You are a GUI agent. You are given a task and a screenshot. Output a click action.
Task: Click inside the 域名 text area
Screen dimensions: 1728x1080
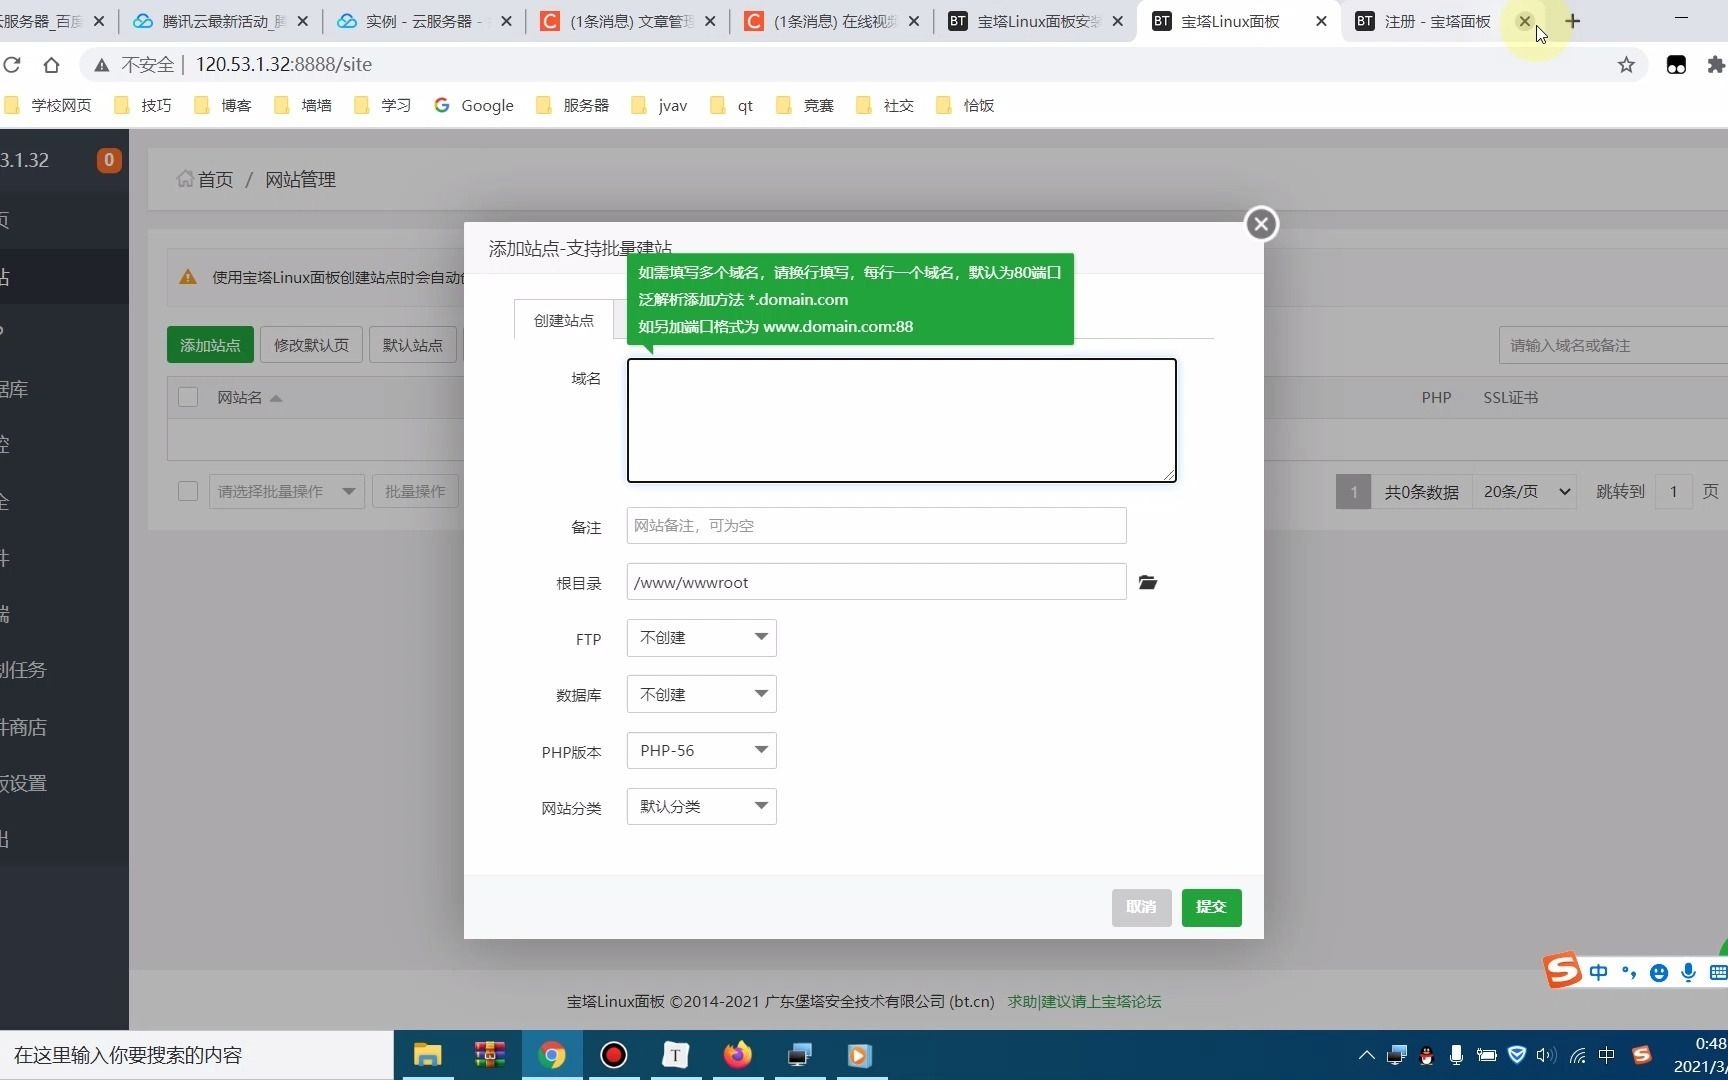900,420
